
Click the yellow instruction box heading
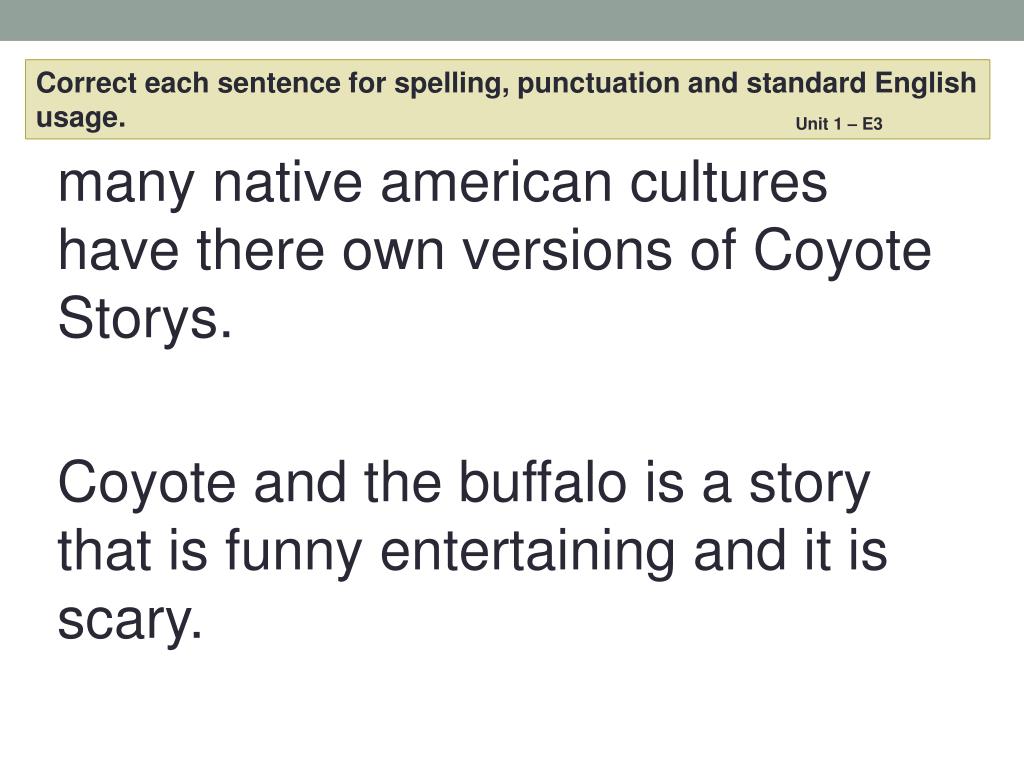(x=507, y=100)
